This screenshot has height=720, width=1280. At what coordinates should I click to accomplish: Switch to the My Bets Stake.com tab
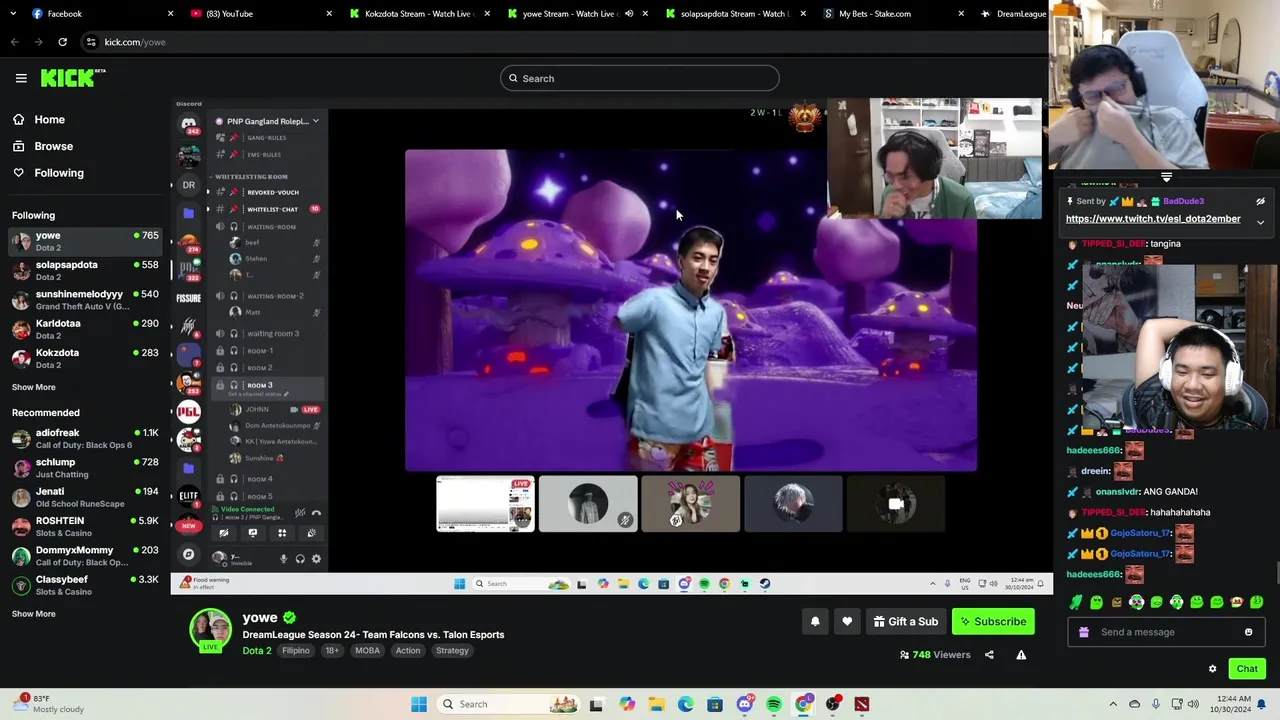pos(893,14)
